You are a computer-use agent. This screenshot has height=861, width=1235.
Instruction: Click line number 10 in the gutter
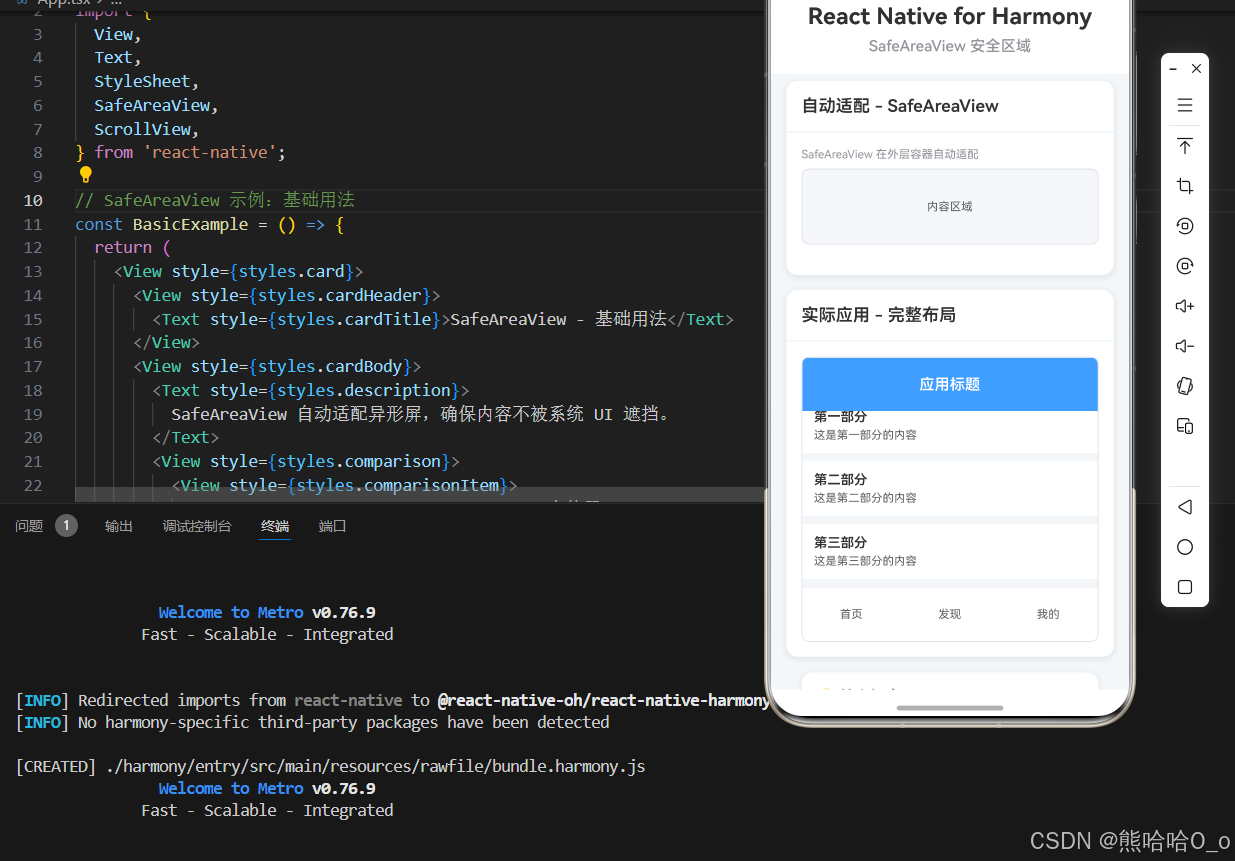click(x=33, y=200)
